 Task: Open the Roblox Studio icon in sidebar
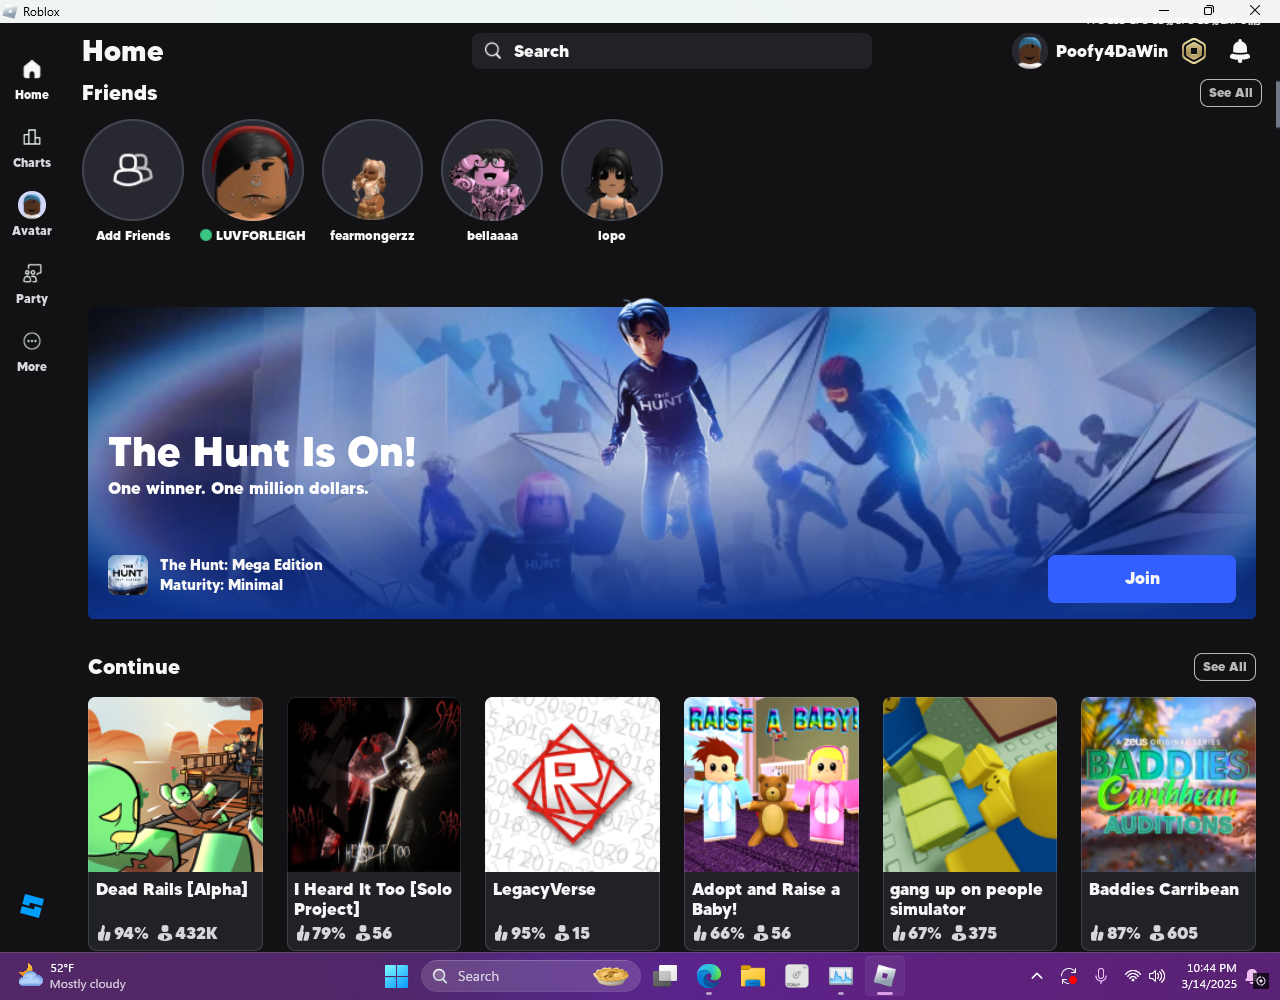pos(32,906)
